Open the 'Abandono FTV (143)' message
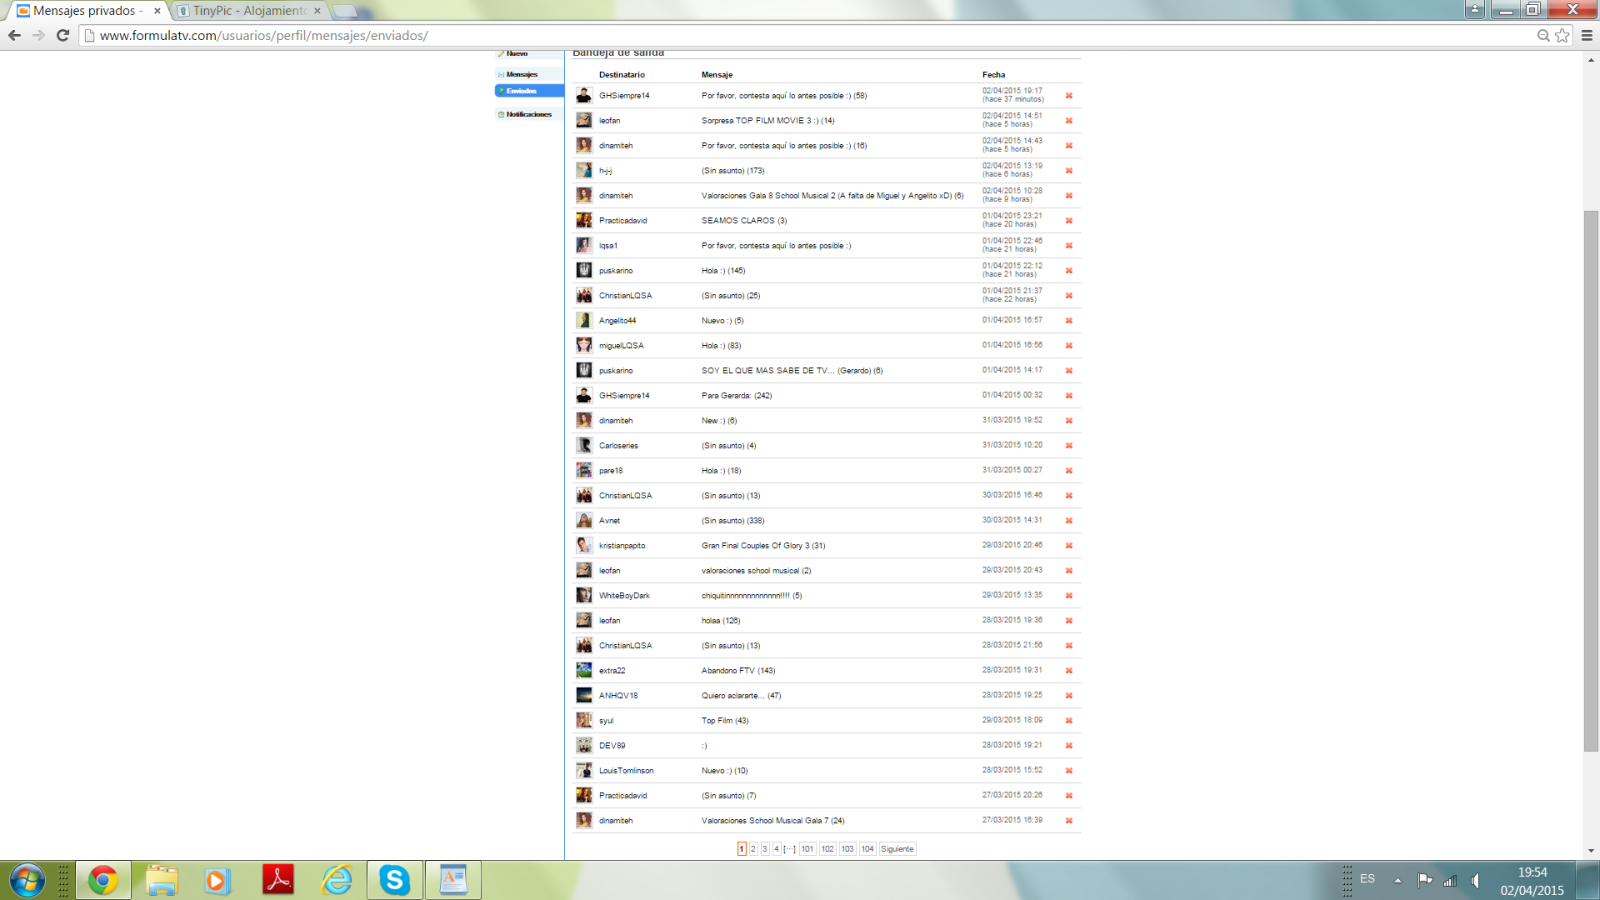The width and height of the screenshot is (1600, 900). point(738,671)
